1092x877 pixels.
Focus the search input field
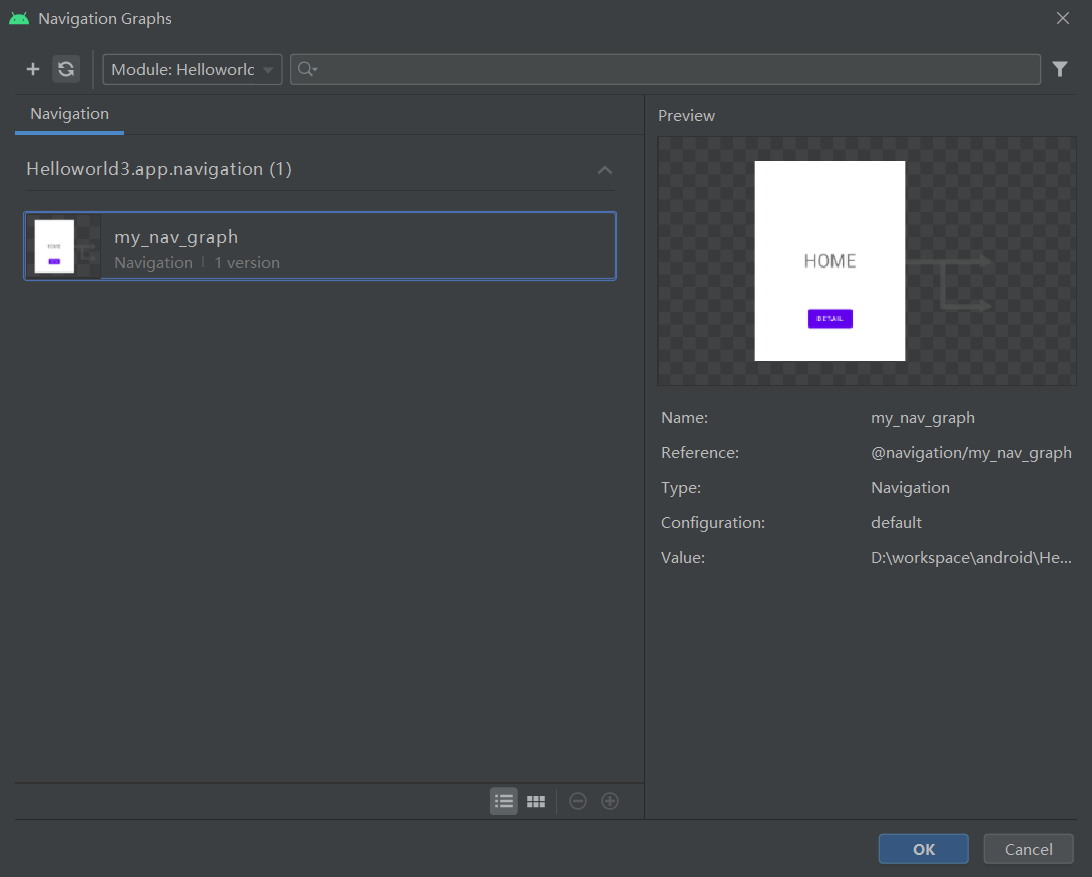tap(665, 70)
